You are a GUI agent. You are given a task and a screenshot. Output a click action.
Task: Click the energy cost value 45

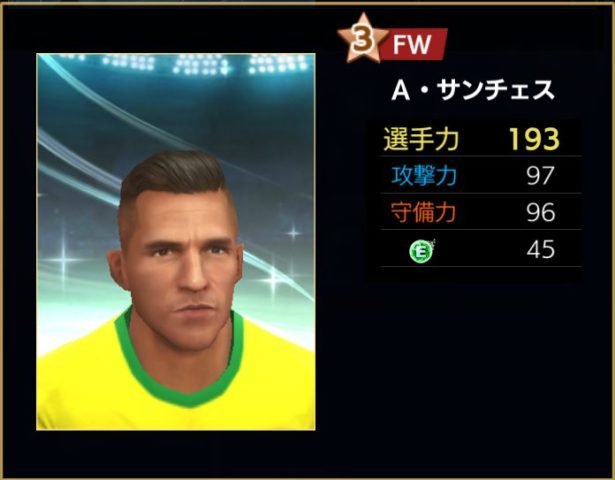pos(540,249)
